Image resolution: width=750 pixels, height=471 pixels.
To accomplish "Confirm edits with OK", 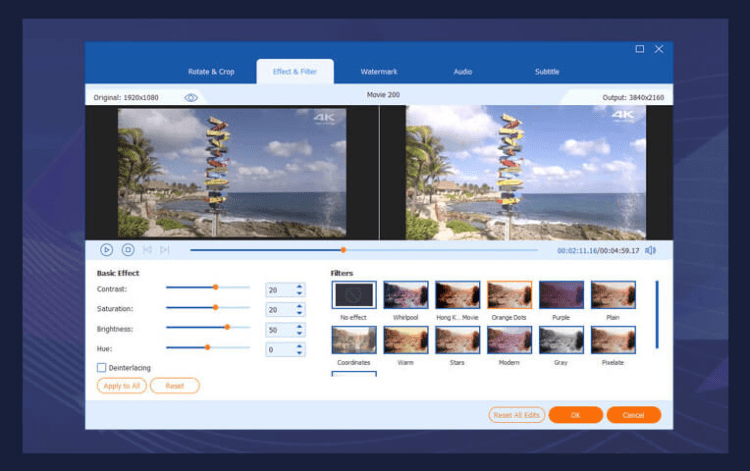I will 575,415.
